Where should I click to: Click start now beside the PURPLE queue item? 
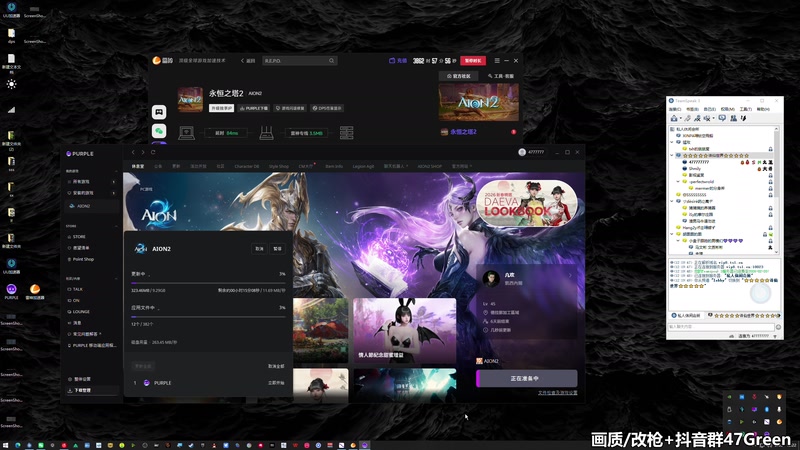[x=276, y=383]
